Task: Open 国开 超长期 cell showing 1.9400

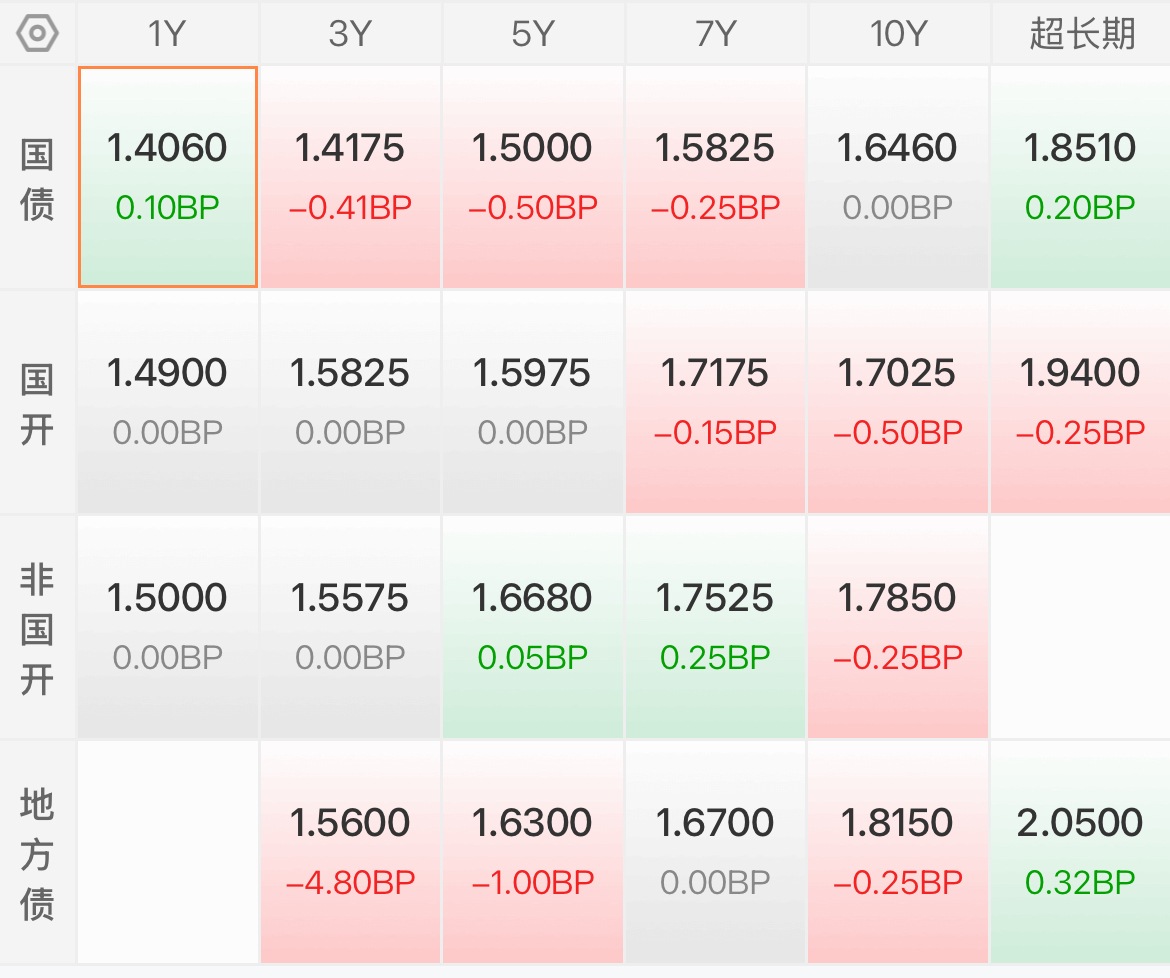Action: click(1080, 402)
